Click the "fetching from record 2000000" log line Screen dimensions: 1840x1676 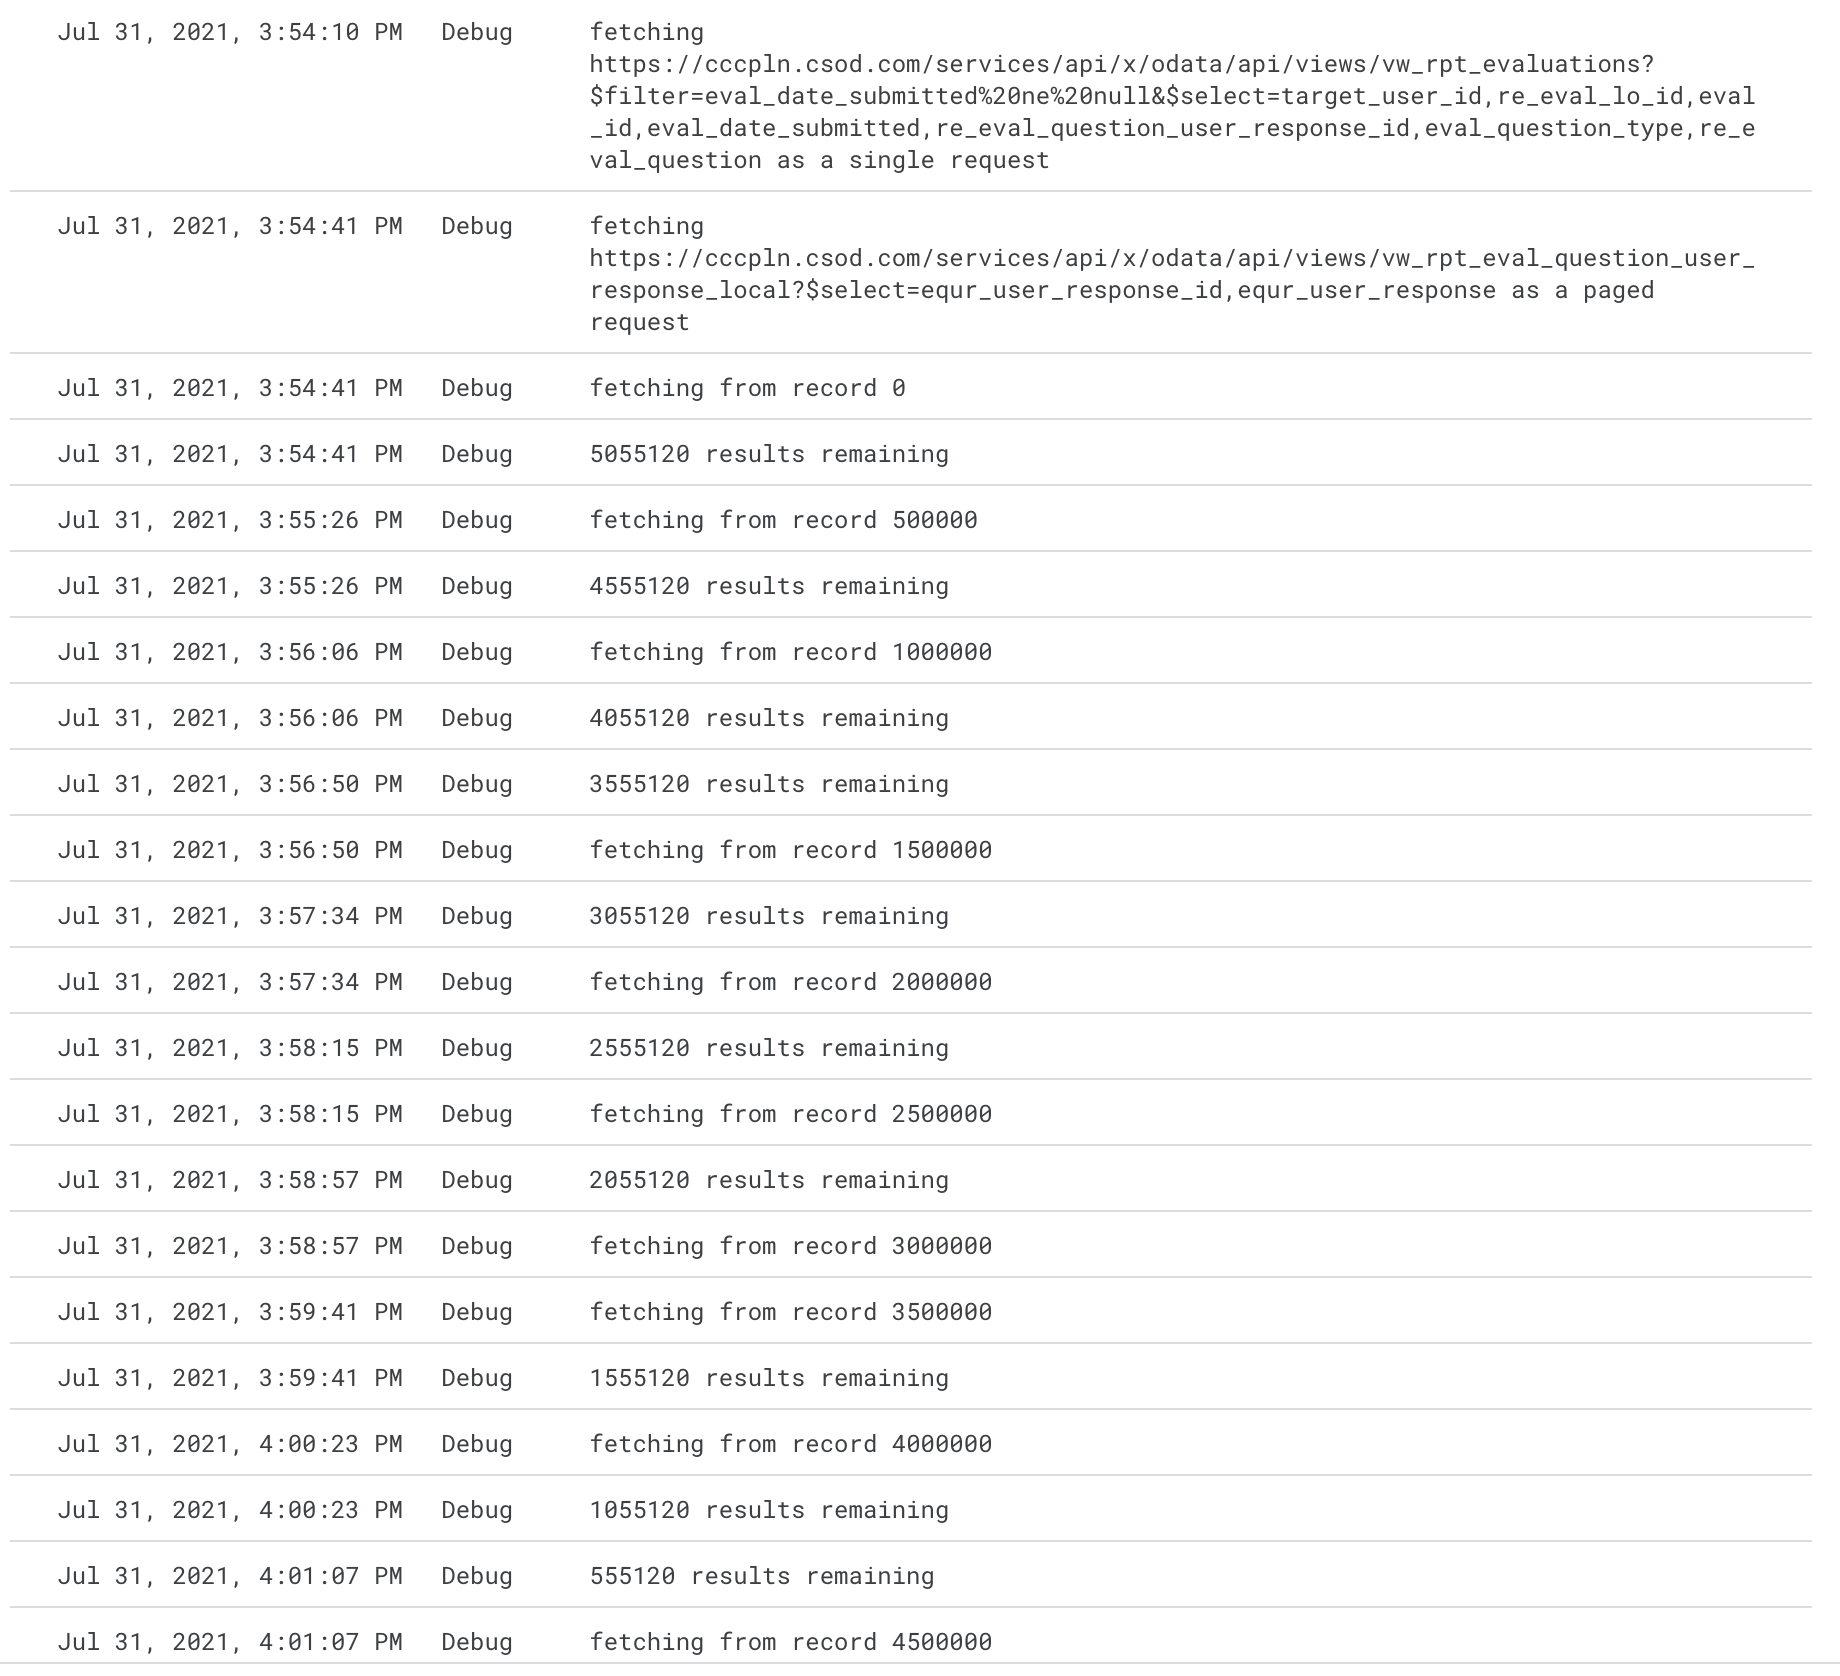pos(790,982)
